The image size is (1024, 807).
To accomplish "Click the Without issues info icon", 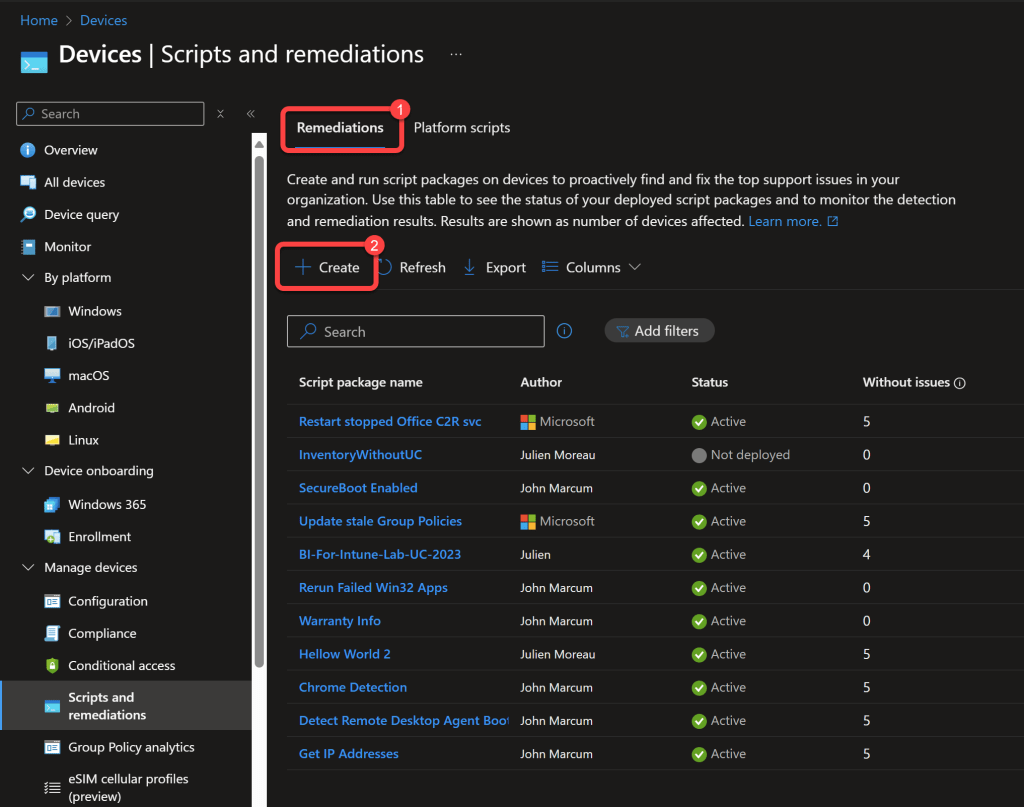I will [x=960, y=383].
